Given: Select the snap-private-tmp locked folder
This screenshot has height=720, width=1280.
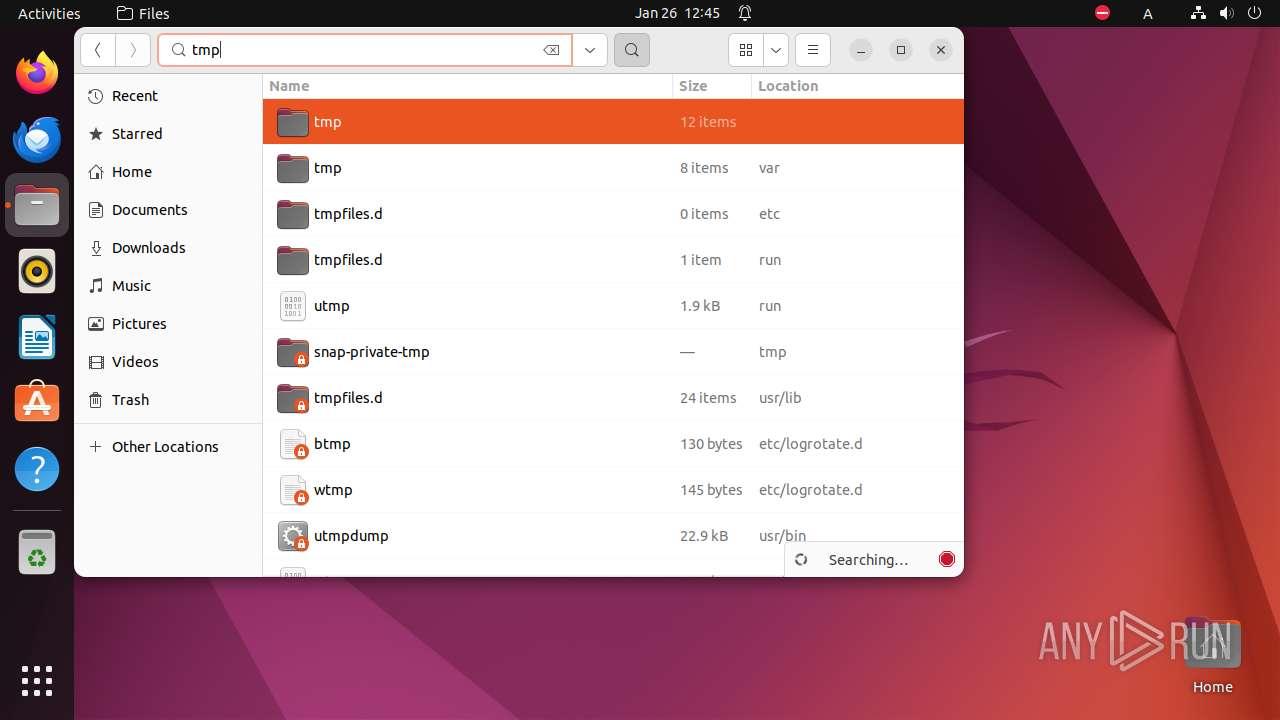Looking at the screenshot, I should 613,352.
